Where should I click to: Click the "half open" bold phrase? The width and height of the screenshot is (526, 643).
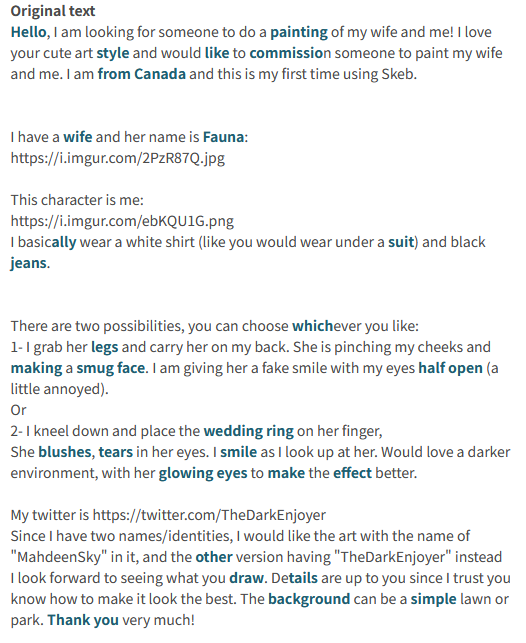(x=450, y=368)
